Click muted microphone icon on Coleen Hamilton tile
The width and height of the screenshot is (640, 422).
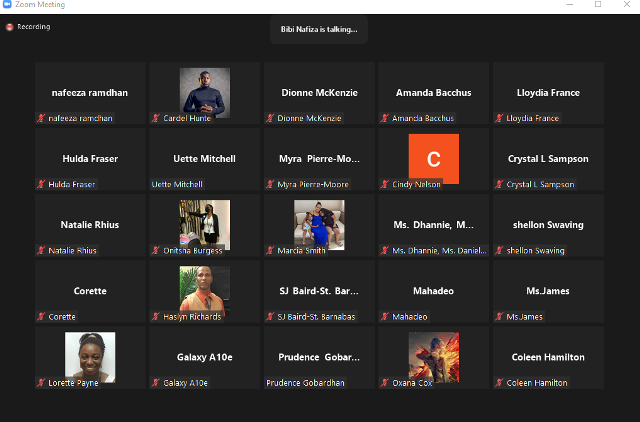(x=500, y=382)
